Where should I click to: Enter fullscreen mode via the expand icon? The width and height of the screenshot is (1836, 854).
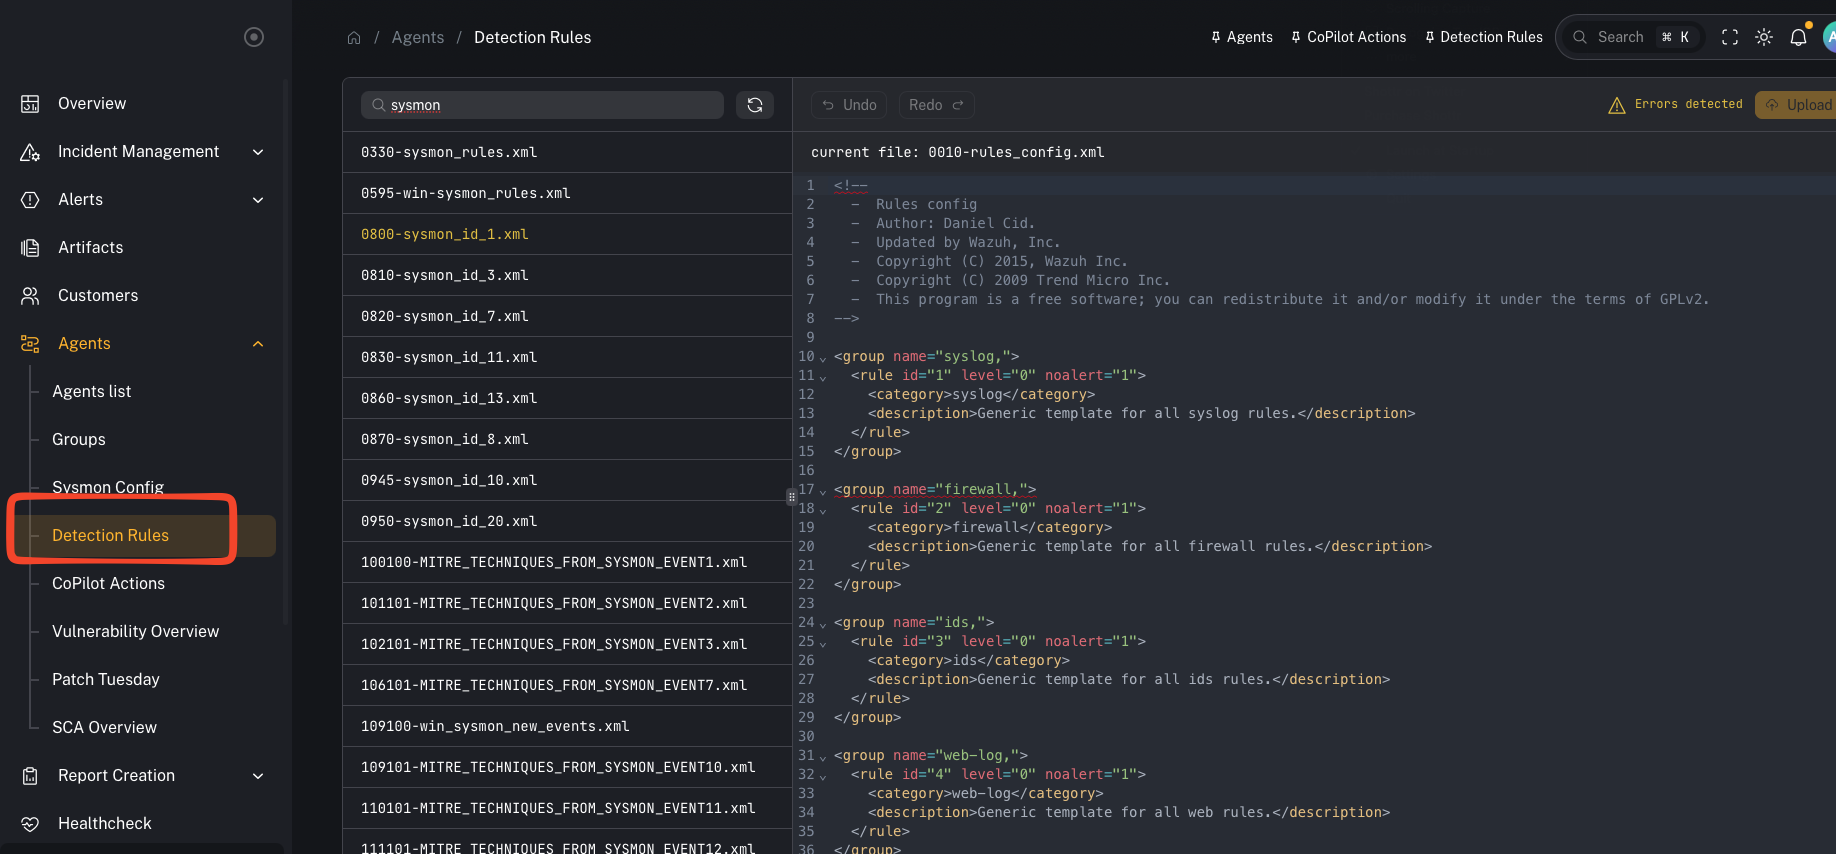pyautogui.click(x=1730, y=37)
